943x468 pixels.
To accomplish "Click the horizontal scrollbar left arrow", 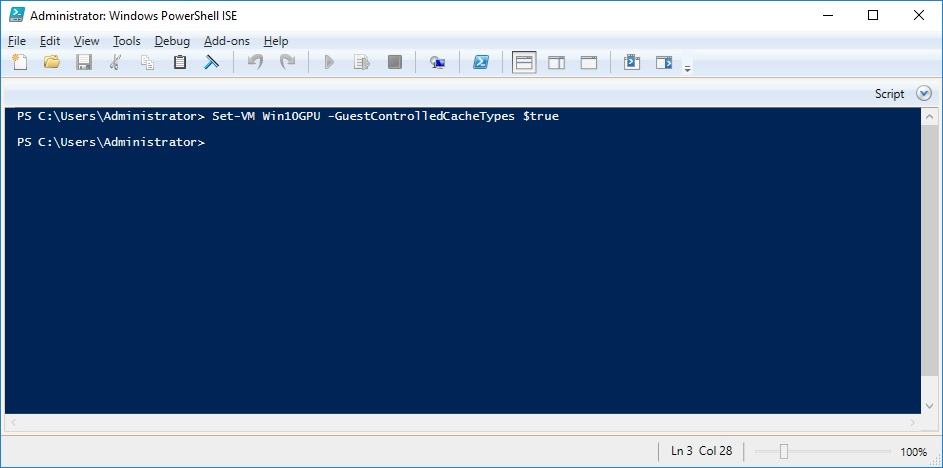I will pyautogui.click(x=11, y=423).
